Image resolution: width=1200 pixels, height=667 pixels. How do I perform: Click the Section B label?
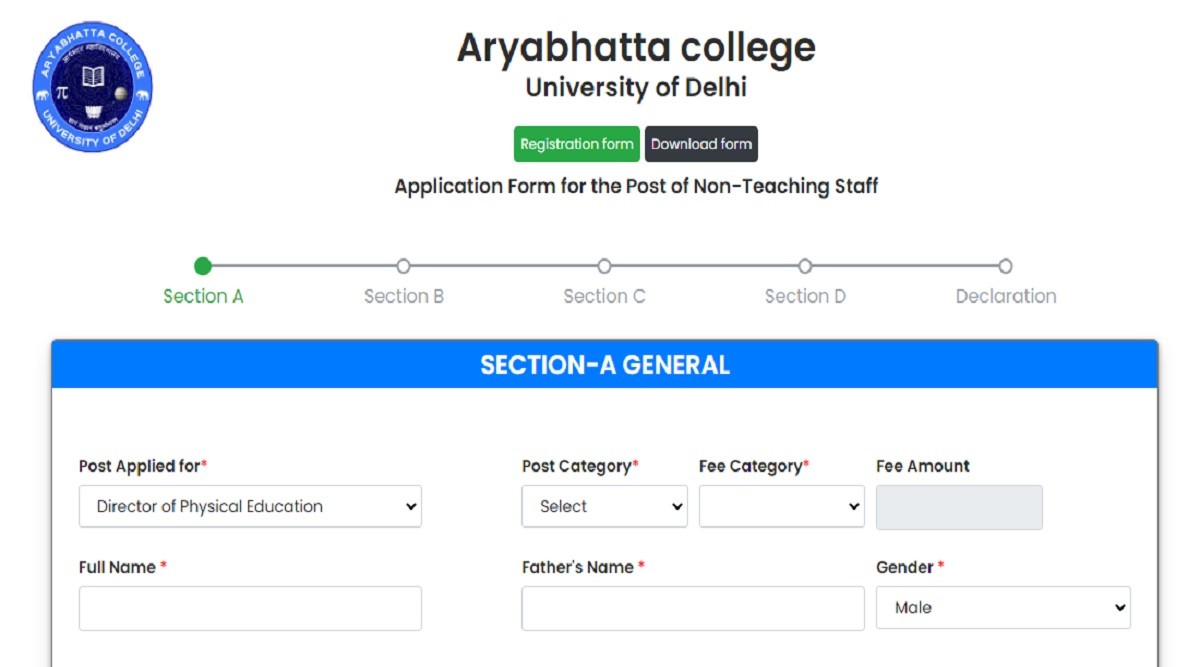click(x=404, y=296)
